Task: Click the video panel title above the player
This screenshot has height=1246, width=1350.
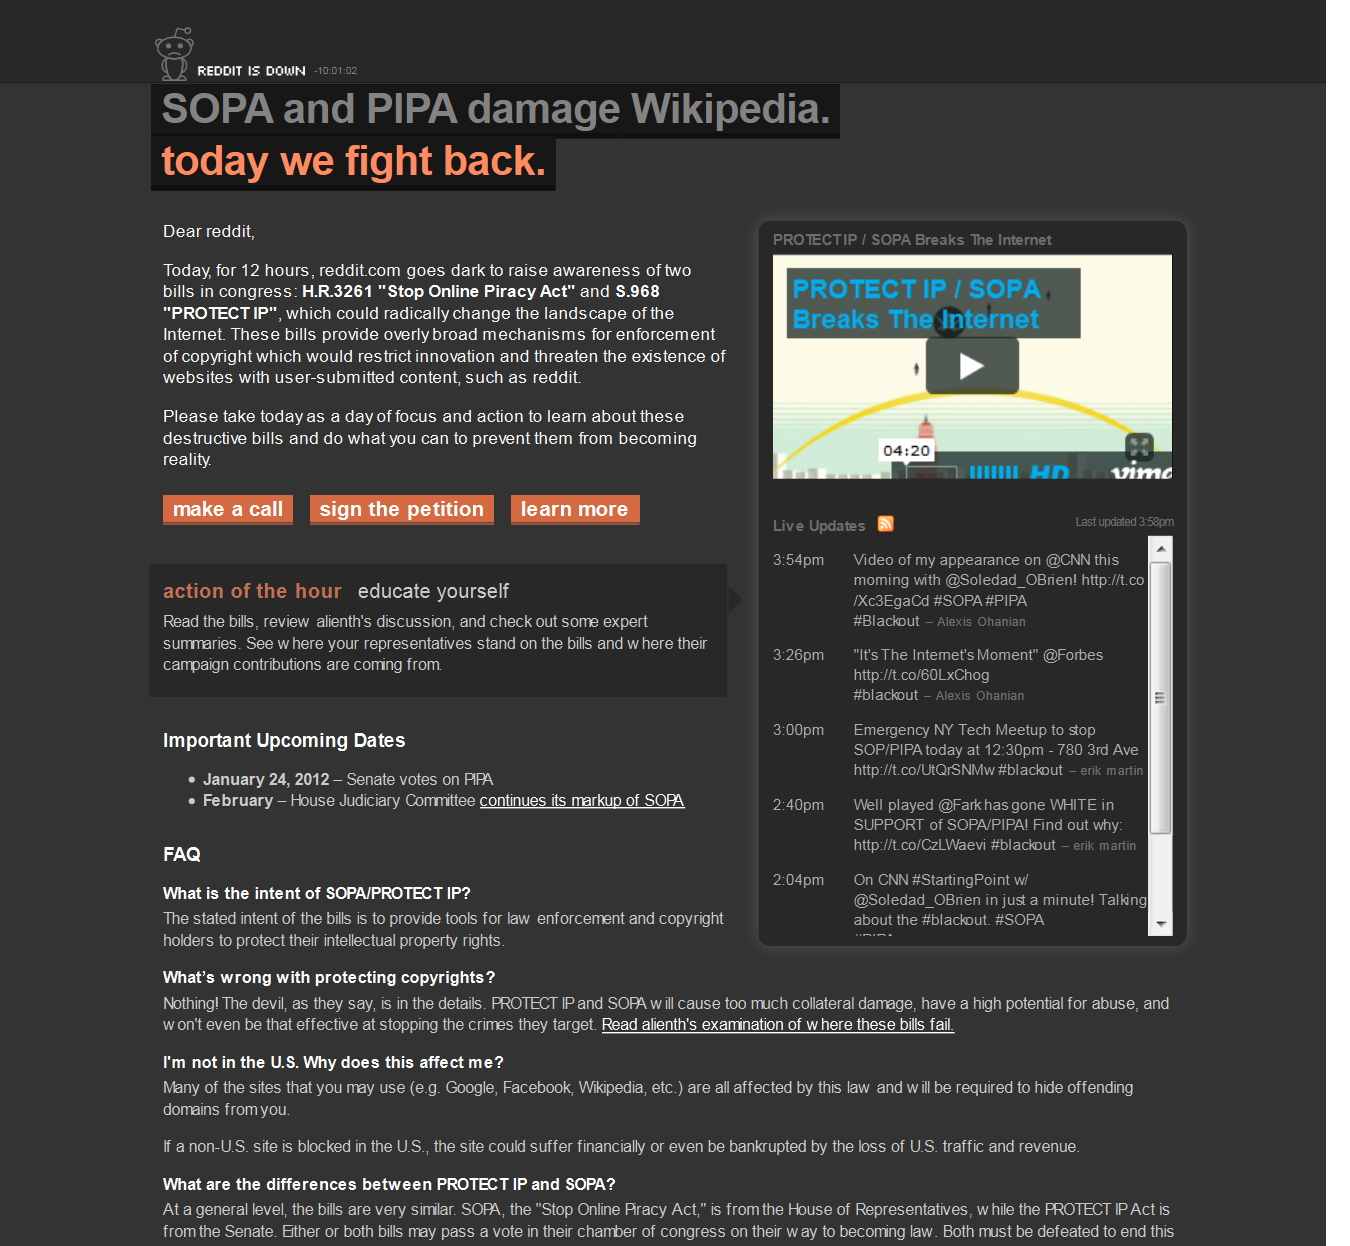Action: (912, 240)
